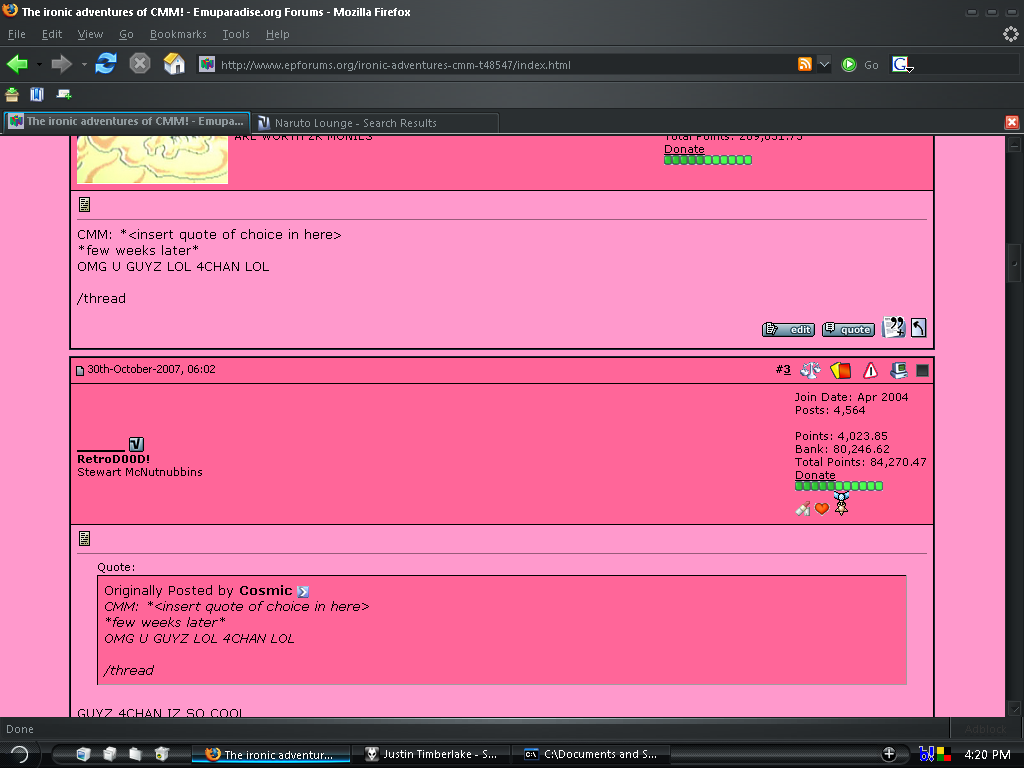Click the view-post arrow next to Cosmic

[x=303, y=592]
